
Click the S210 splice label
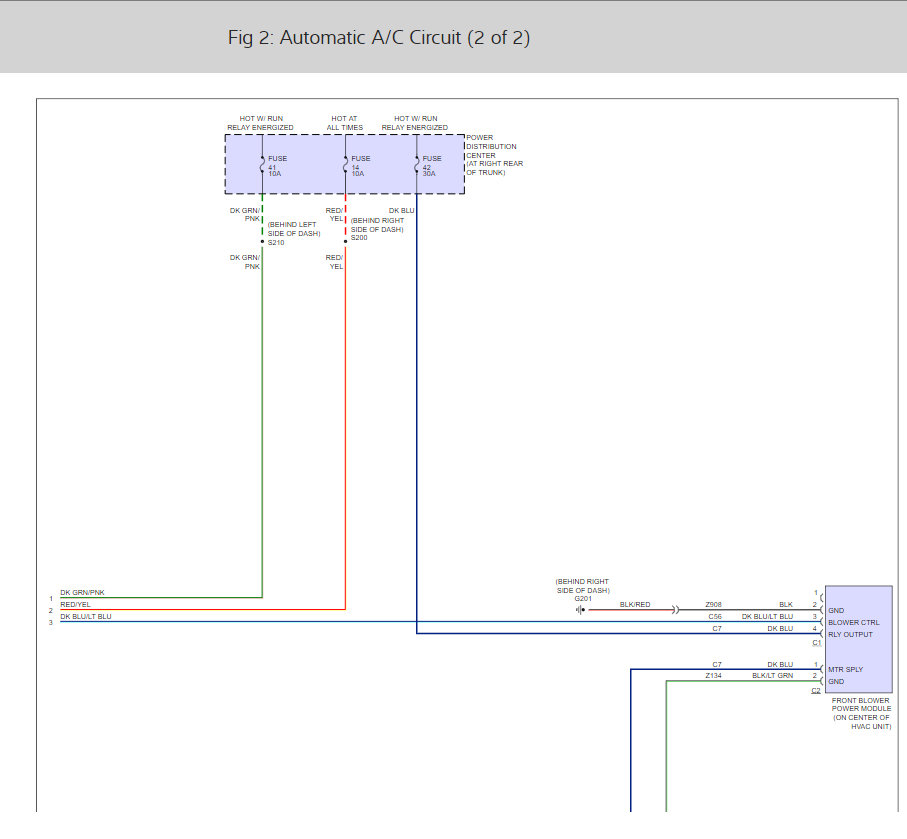click(276, 242)
